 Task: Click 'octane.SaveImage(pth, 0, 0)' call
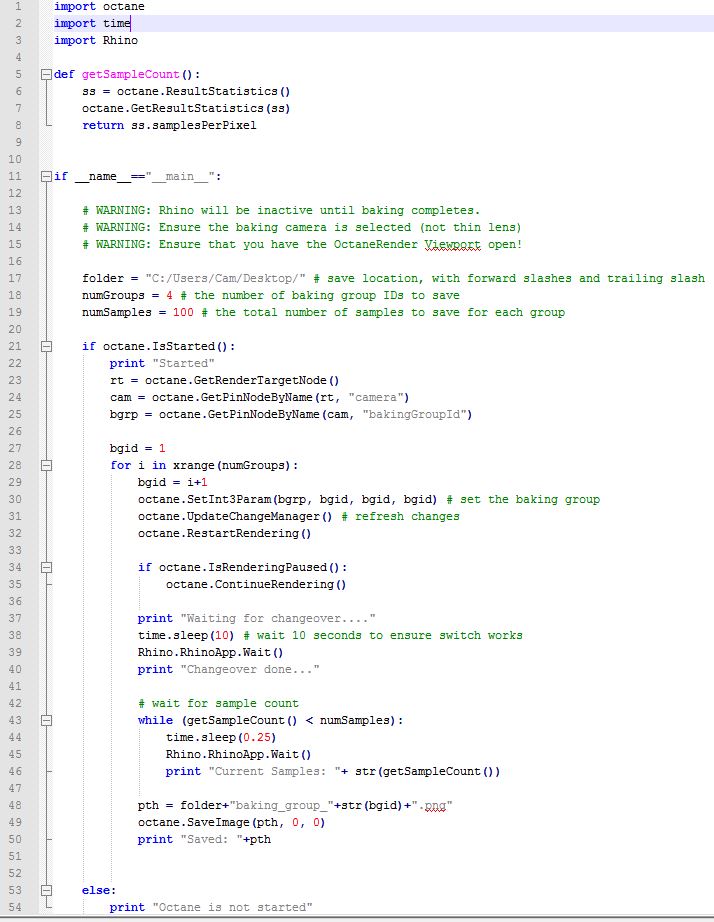231,823
